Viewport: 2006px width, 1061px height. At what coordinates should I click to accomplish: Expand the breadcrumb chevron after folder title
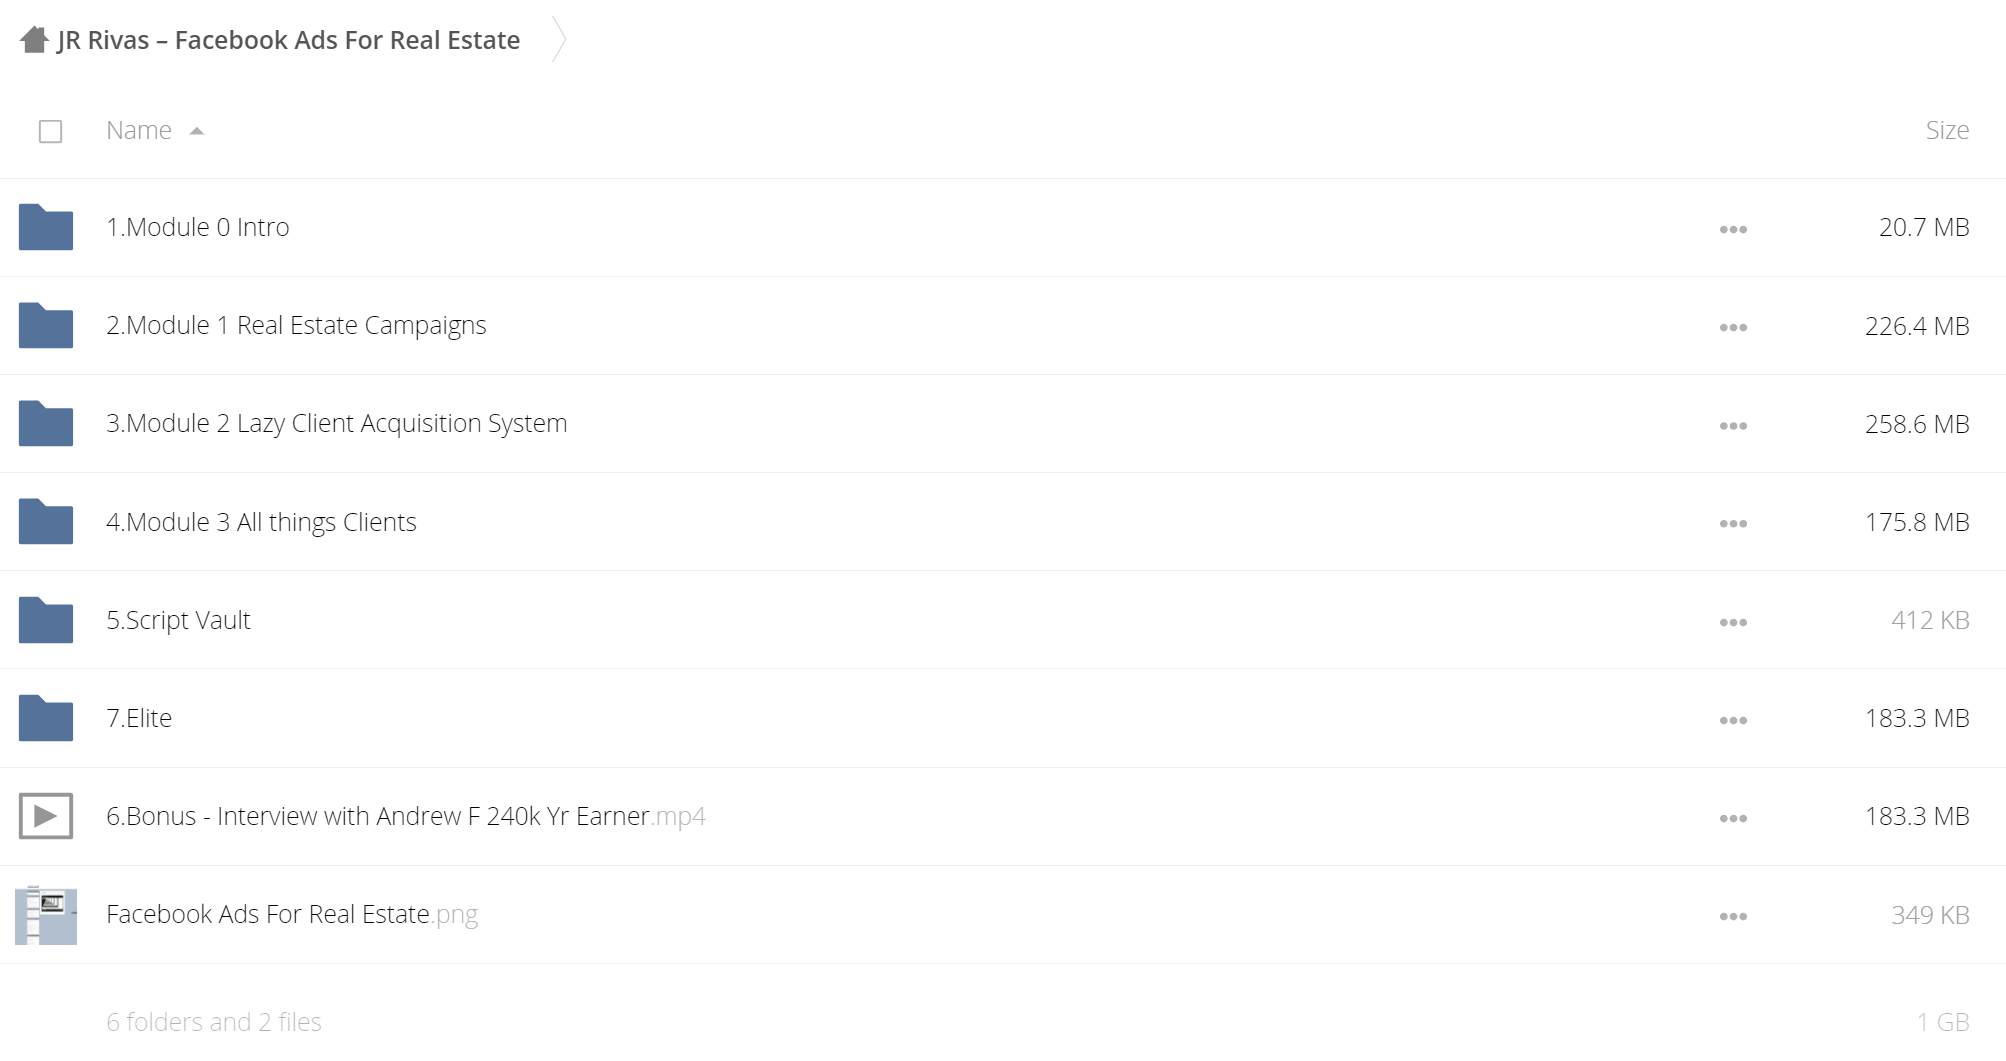[559, 40]
